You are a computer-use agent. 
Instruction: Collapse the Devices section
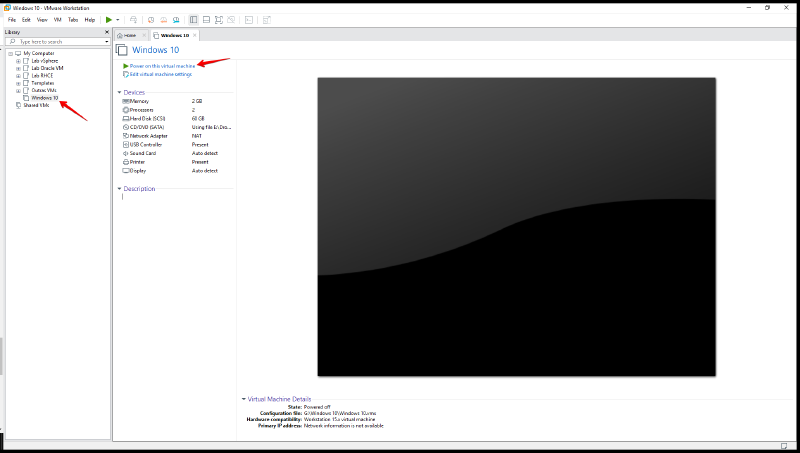coord(119,92)
